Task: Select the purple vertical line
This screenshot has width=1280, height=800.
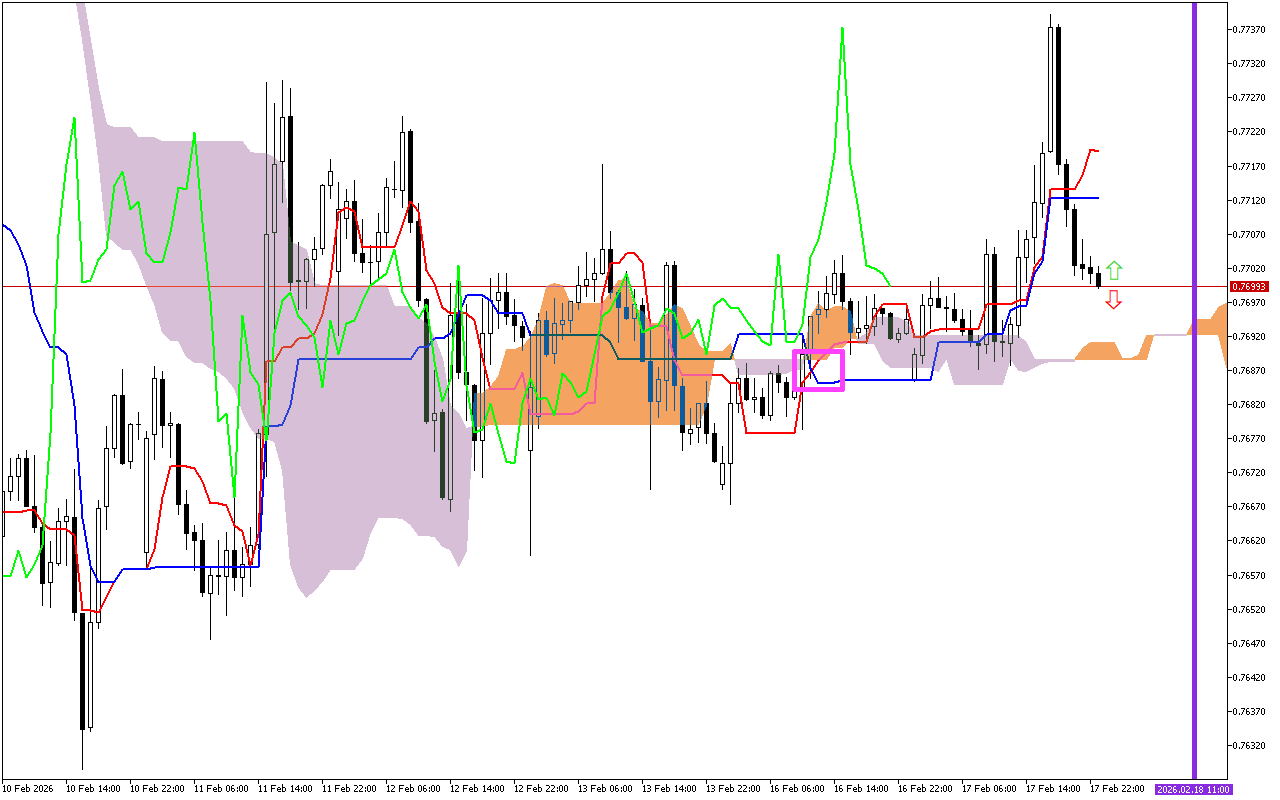Action: point(1194,400)
